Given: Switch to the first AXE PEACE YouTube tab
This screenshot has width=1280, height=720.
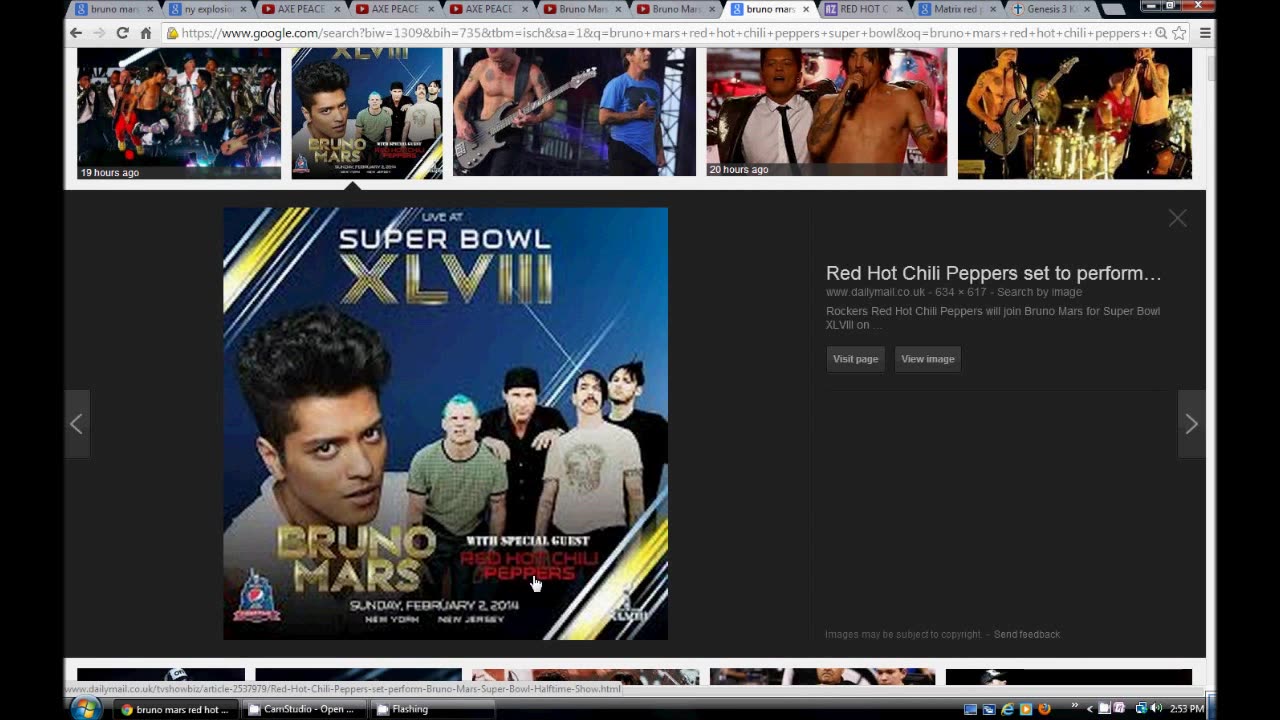Looking at the screenshot, I should pyautogui.click(x=300, y=9).
